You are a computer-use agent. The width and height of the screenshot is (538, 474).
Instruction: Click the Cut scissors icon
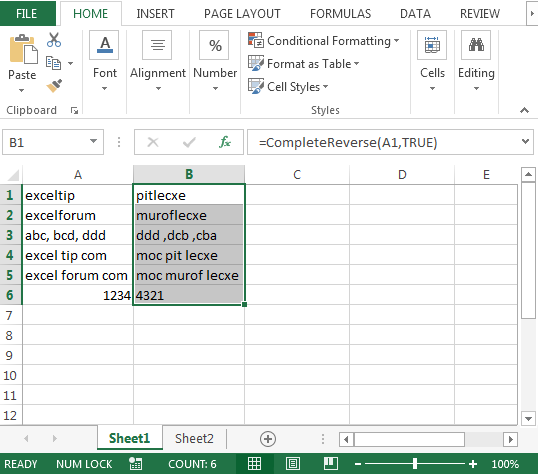pyautogui.click(x=54, y=40)
